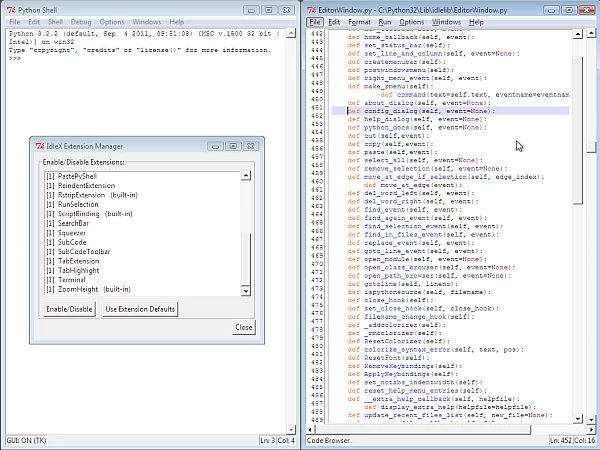Click the colorize_syntax_error definition line
The height and width of the screenshot is (450, 600).
click(435, 350)
